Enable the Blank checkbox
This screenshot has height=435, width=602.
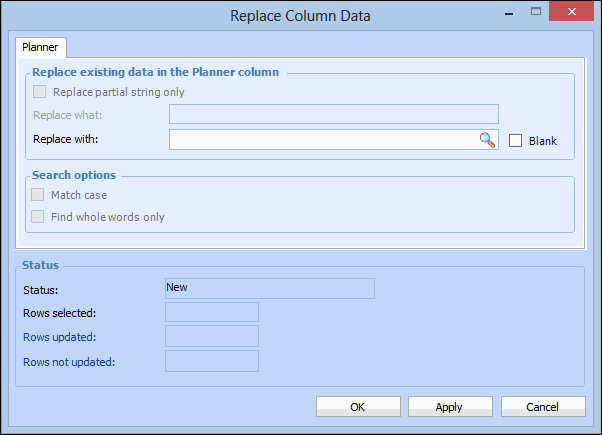point(516,141)
